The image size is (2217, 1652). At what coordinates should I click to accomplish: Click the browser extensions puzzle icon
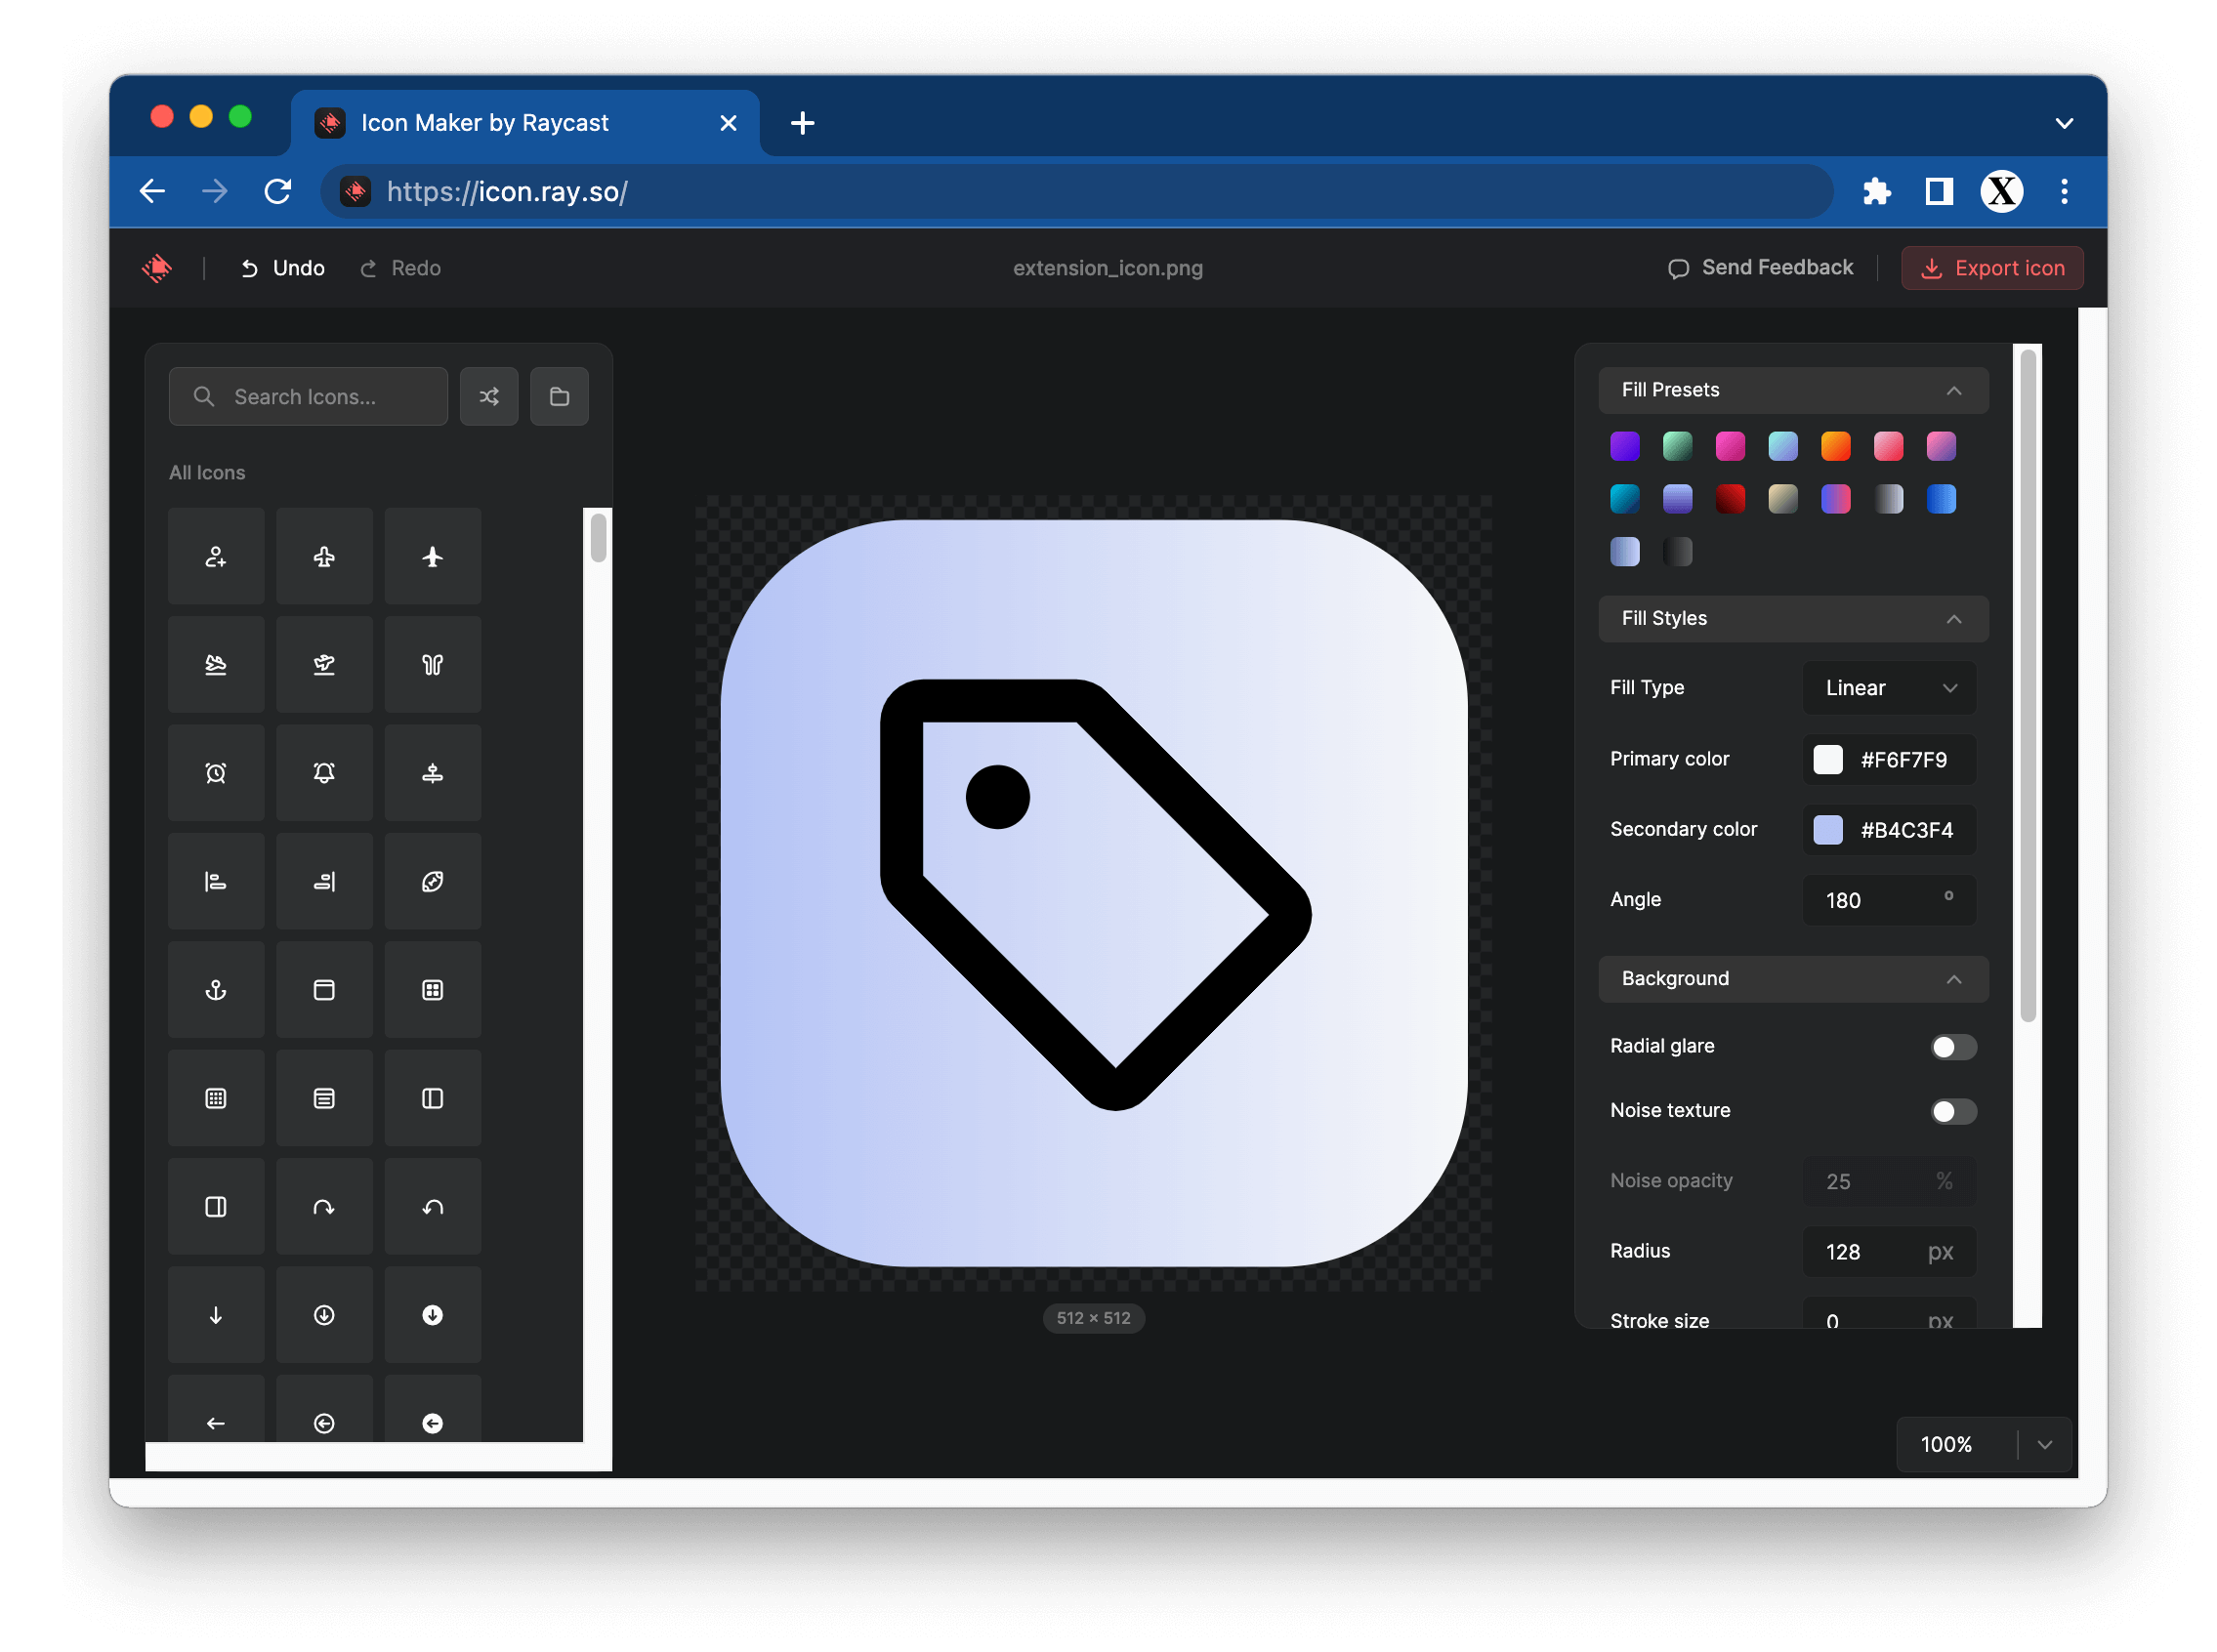tap(1876, 191)
